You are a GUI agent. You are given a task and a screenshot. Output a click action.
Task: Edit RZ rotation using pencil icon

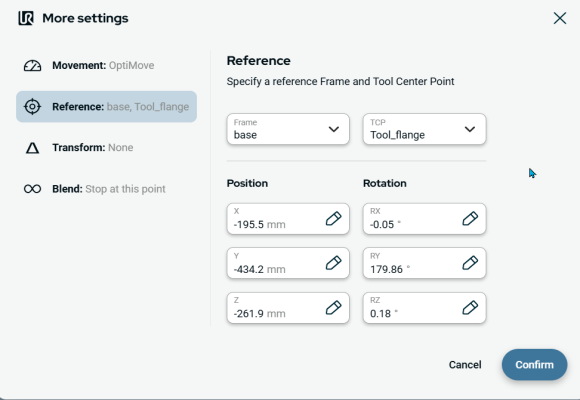click(470, 308)
